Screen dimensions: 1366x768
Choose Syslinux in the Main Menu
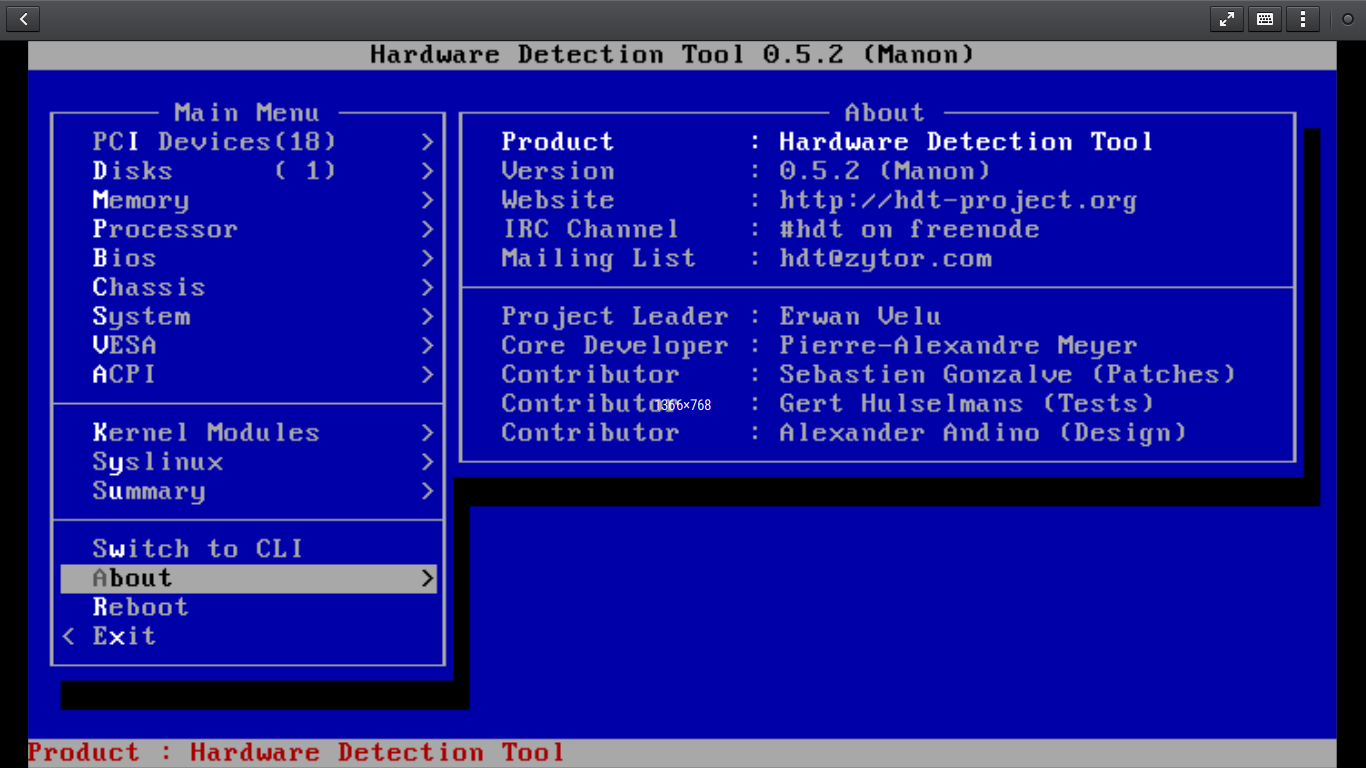click(158, 462)
